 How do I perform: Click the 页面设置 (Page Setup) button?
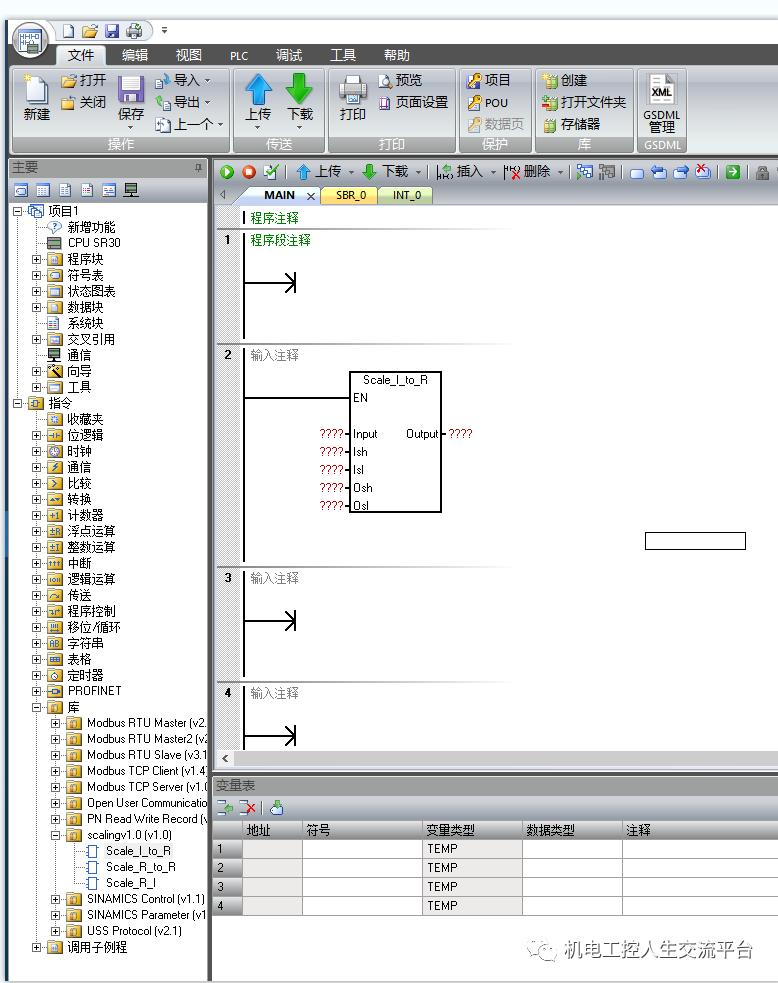(413, 102)
